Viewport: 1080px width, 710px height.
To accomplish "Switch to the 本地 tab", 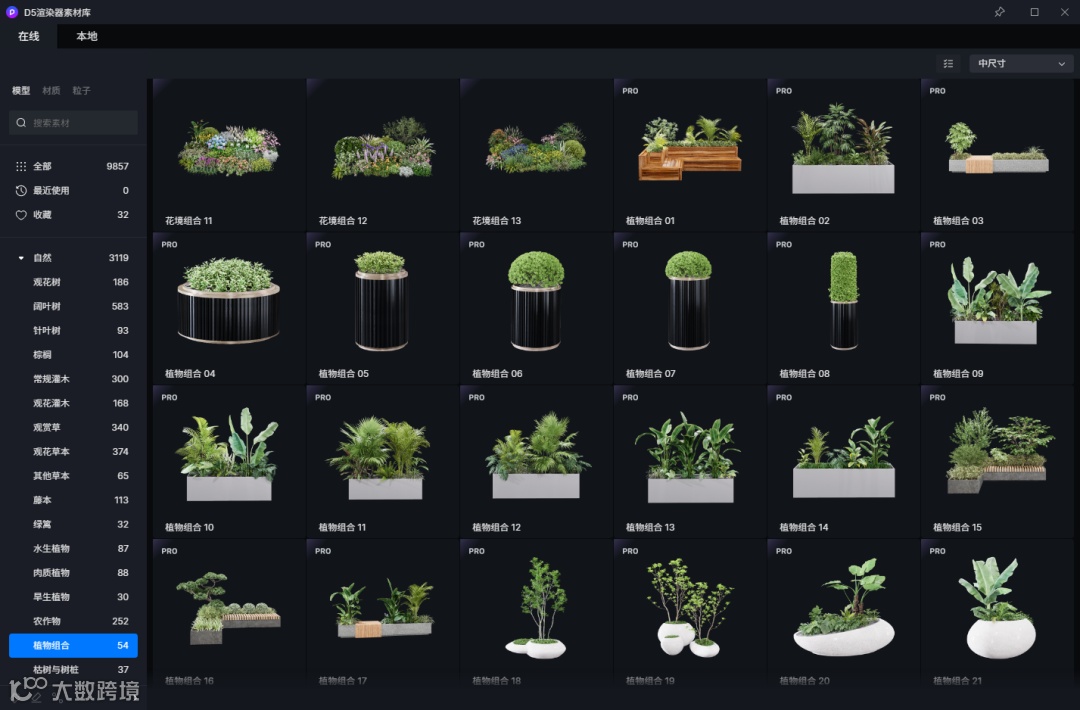I will tap(87, 36).
